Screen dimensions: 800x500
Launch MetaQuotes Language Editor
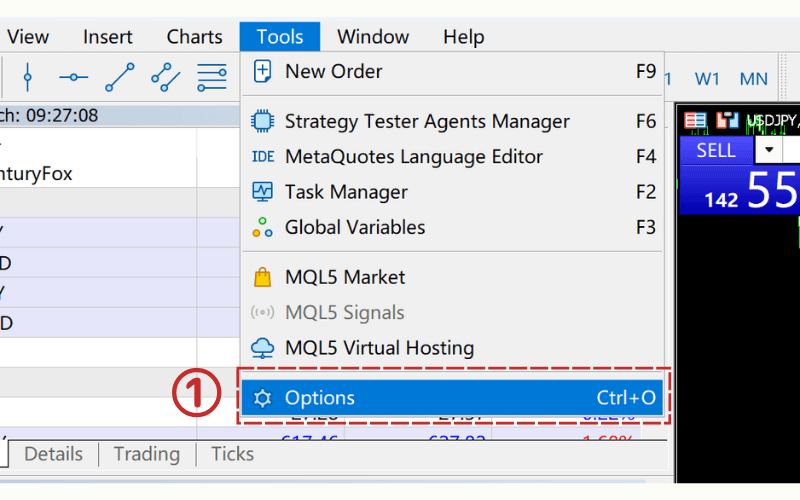pyautogui.click(x=453, y=157)
